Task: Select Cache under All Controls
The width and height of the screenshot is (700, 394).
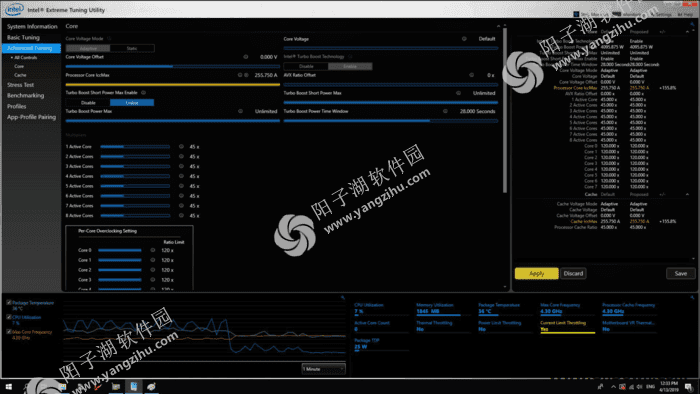Action: tap(20, 75)
